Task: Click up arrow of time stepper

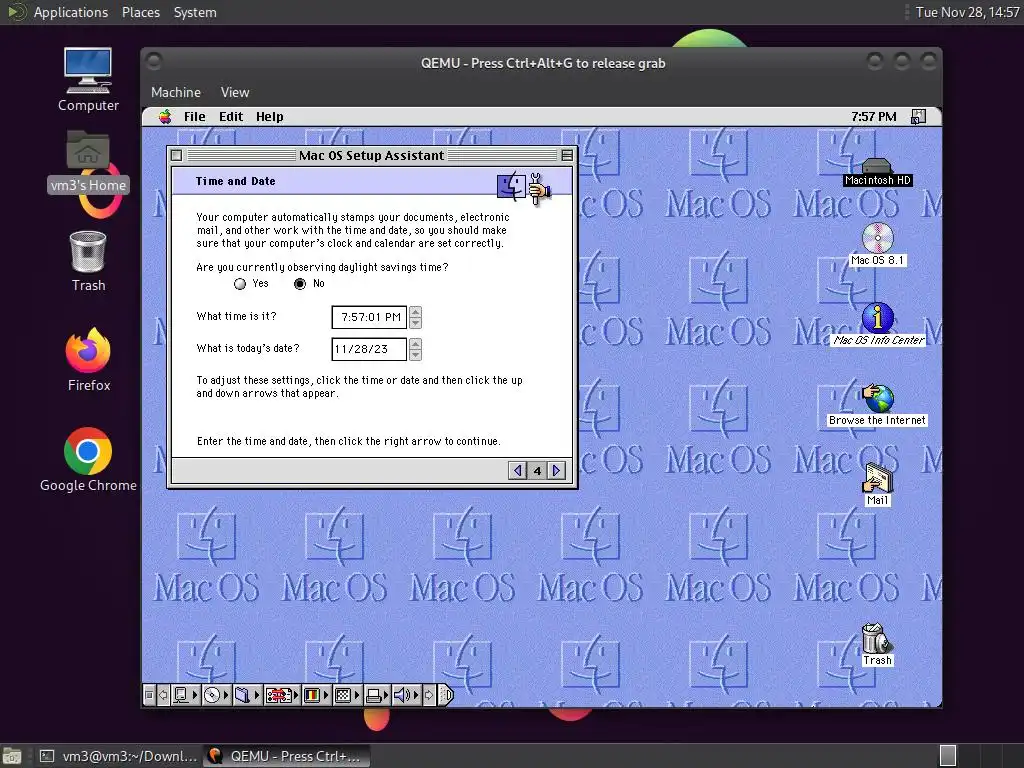Action: pos(415,312)
